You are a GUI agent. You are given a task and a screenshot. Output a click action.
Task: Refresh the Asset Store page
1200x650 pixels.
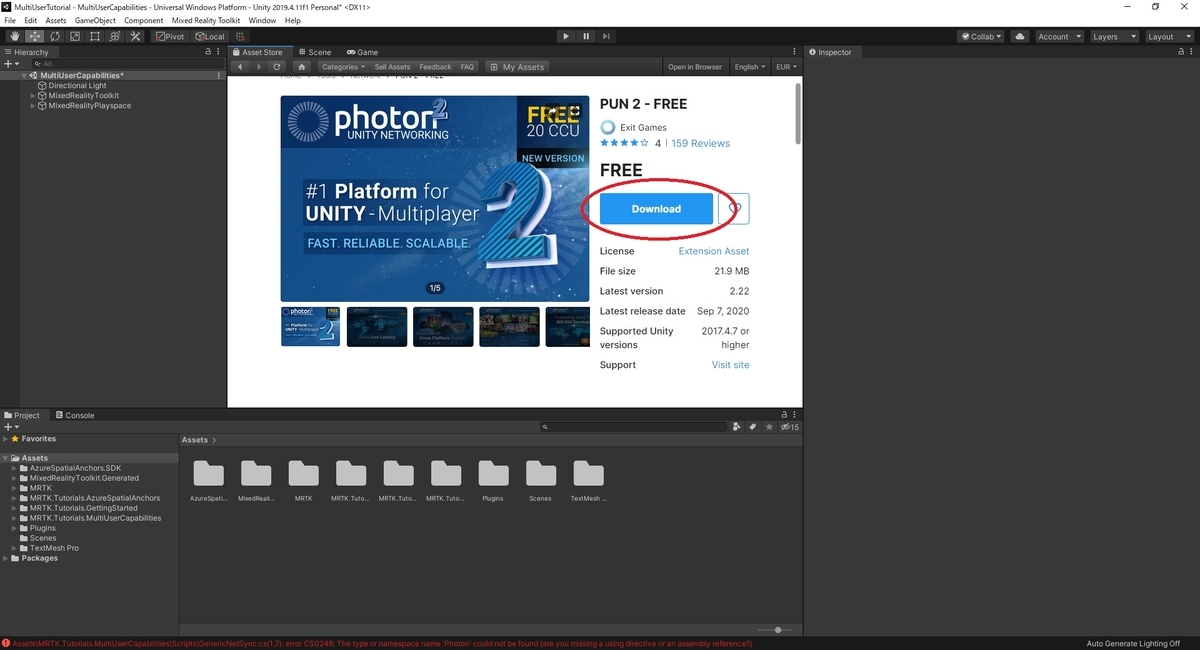(277, 67)
